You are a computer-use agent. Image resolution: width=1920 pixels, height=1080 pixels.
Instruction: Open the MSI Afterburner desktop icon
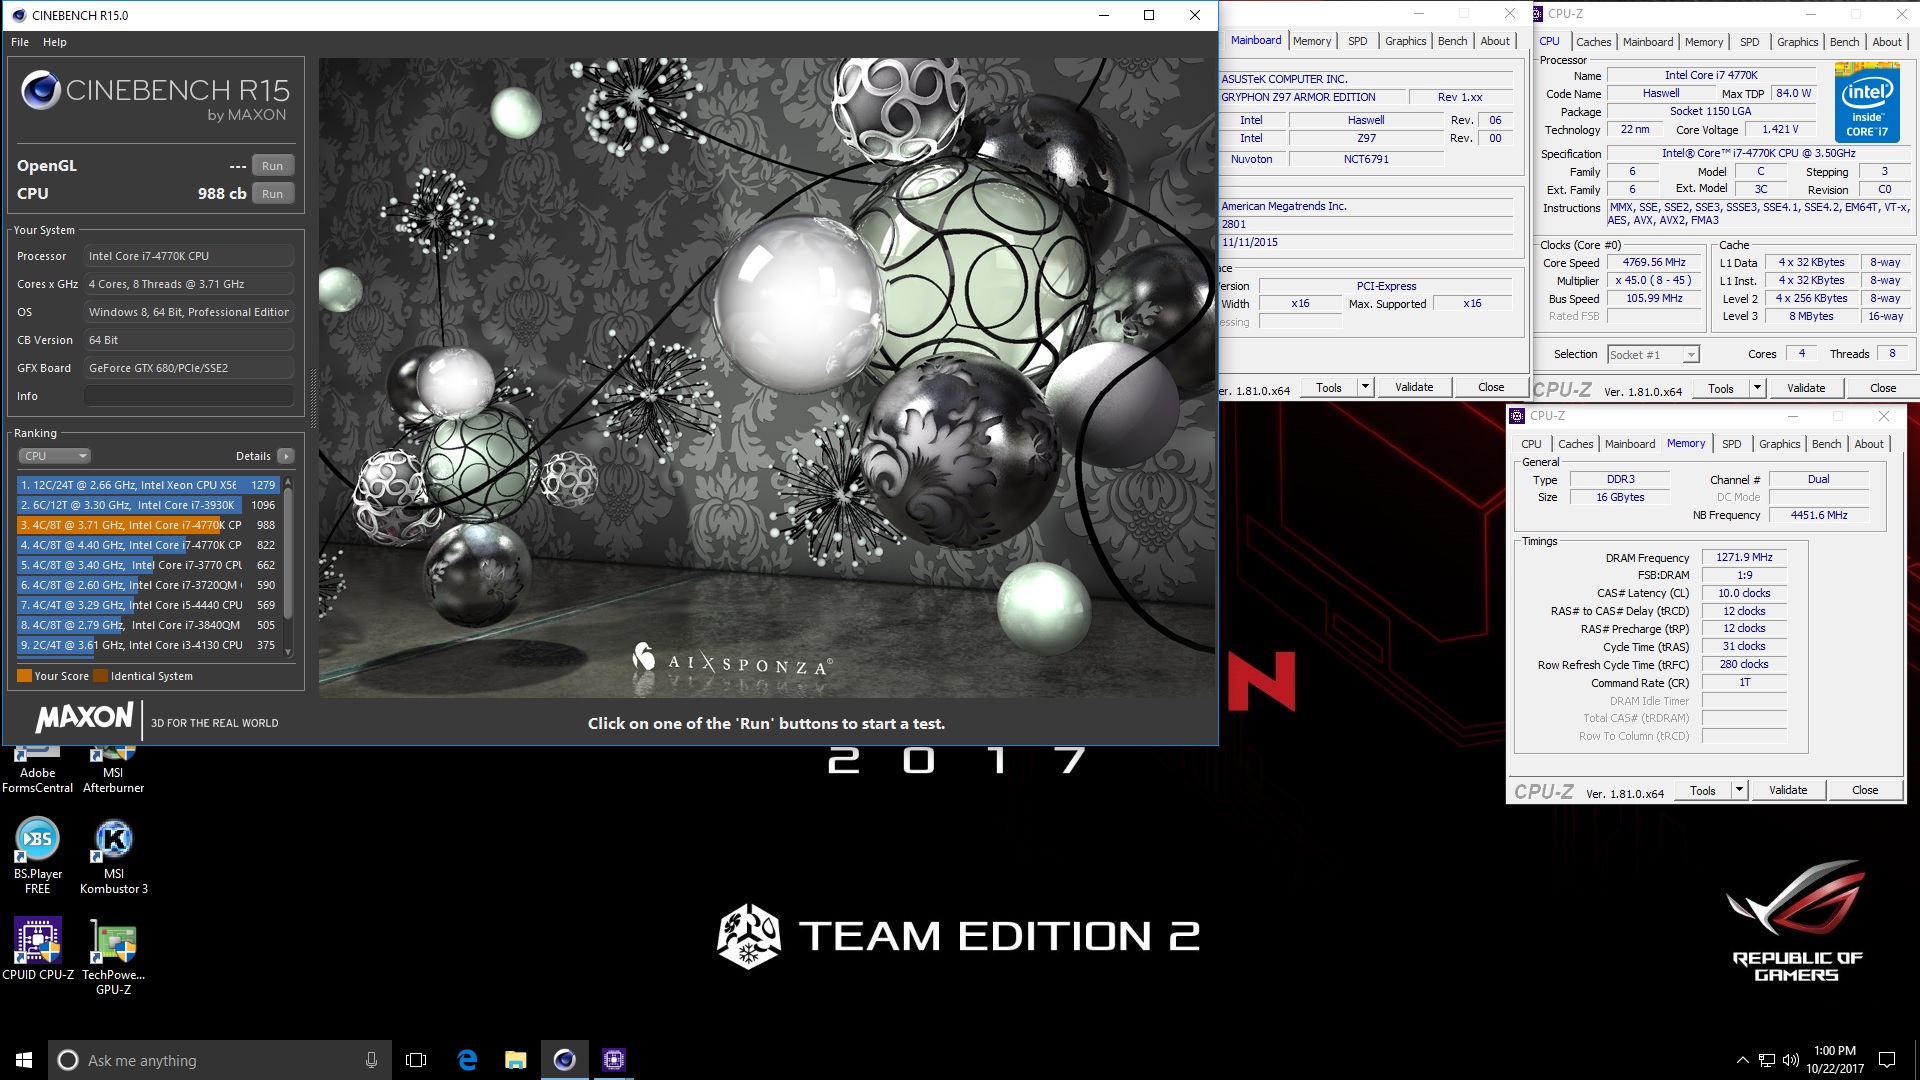click(x=113, y=770)
